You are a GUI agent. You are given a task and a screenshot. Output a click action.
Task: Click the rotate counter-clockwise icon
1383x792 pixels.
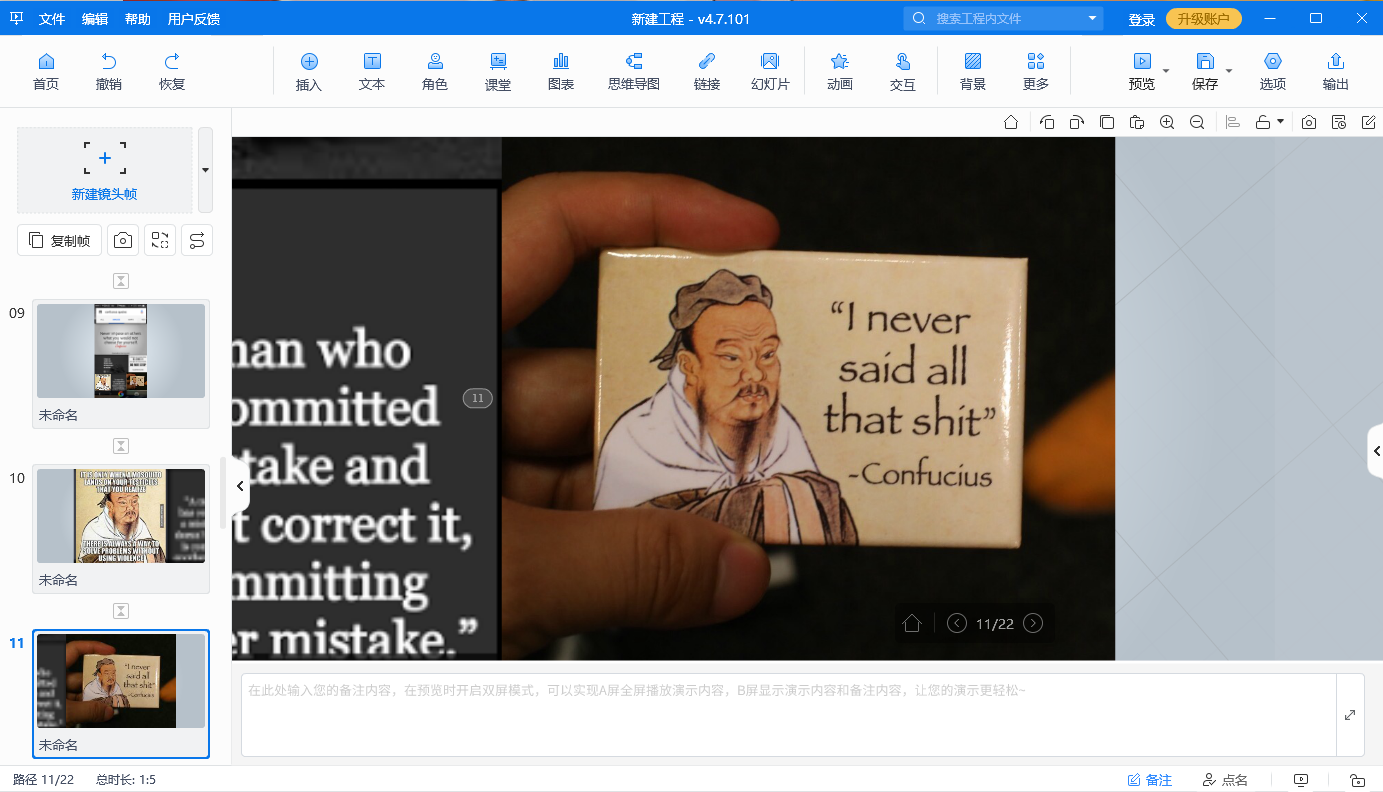(x=1047, y=122)
